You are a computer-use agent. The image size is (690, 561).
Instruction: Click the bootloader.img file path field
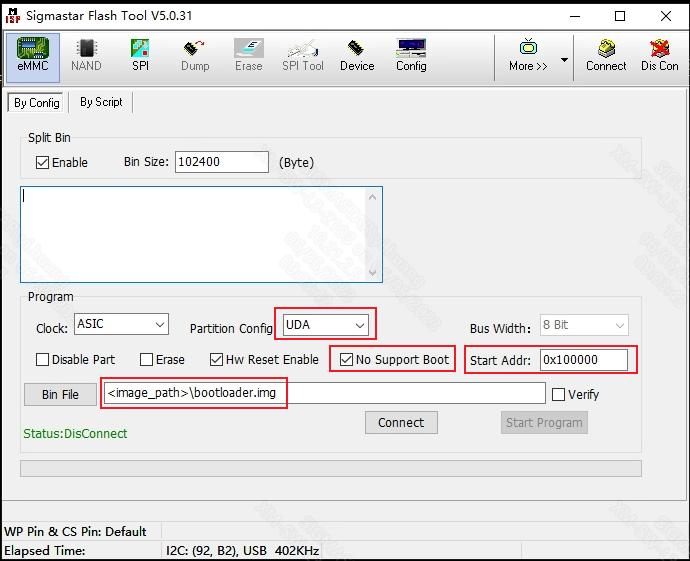[x=325, y=392]
